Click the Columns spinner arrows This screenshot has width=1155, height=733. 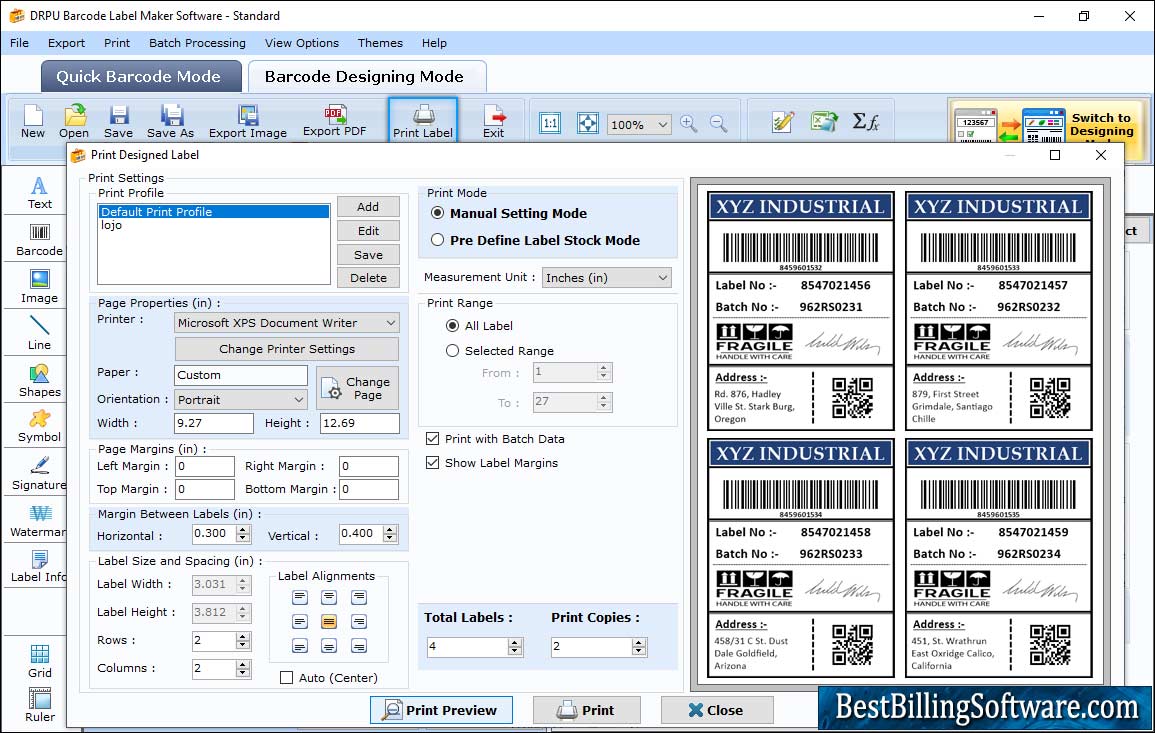click(x=243, y=669)
